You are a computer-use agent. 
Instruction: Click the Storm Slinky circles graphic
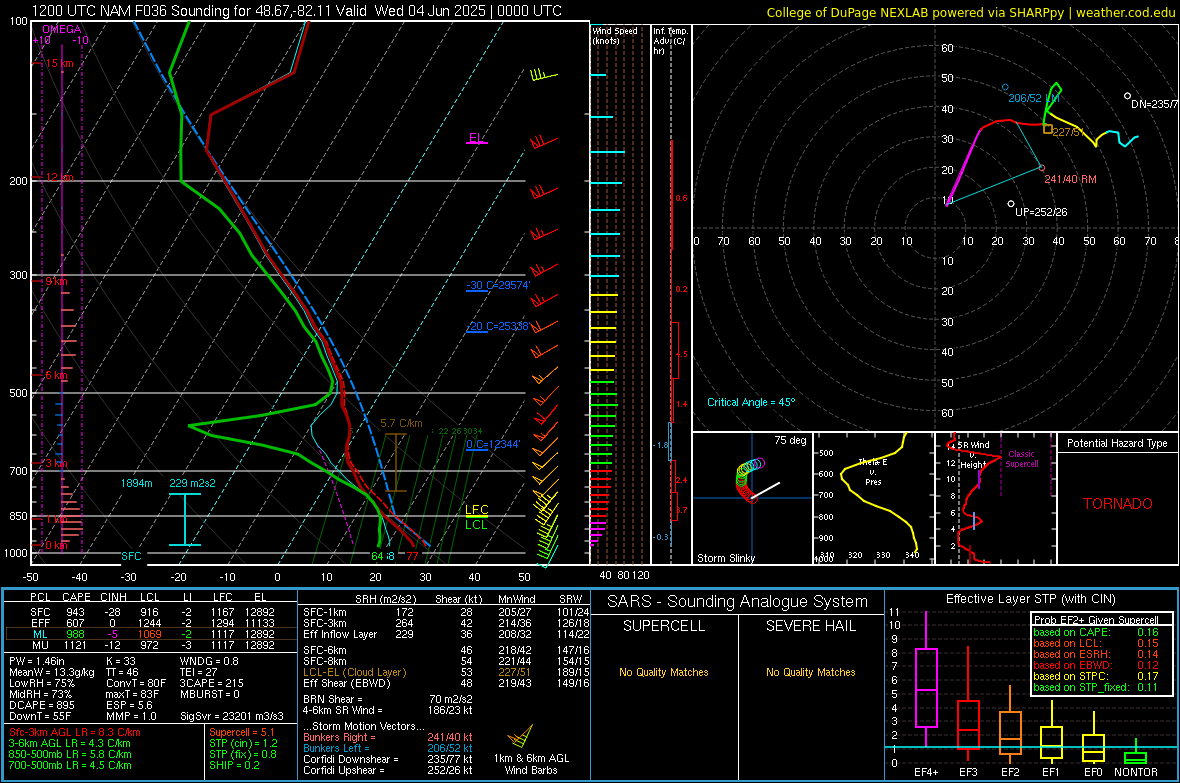[x=750, y=480]
